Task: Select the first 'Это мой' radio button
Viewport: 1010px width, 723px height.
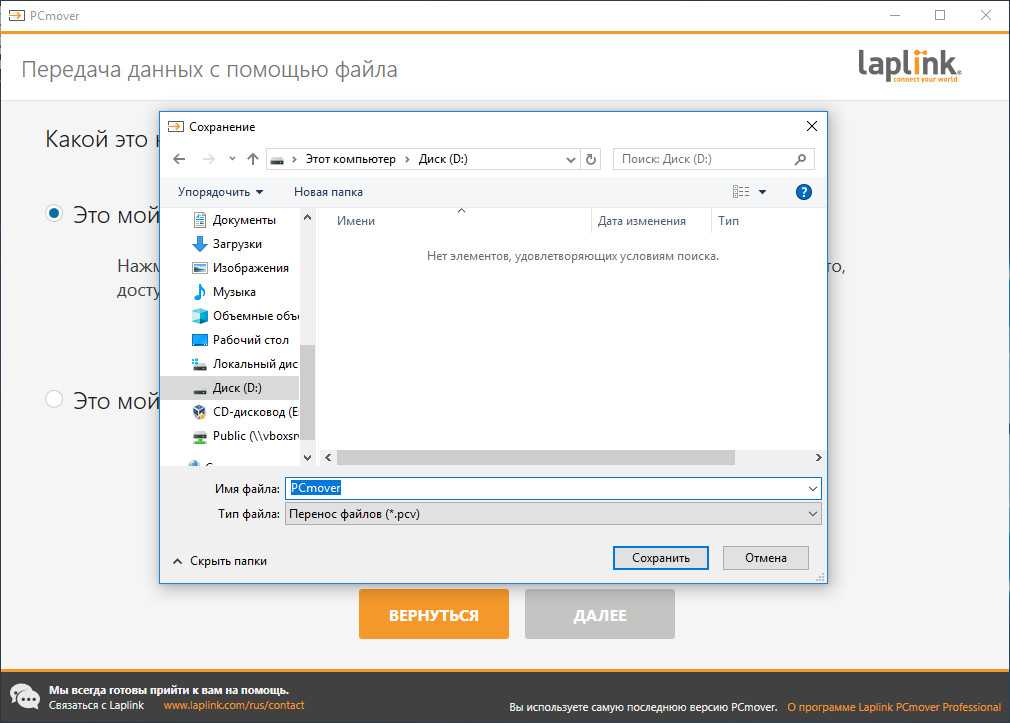Action: (55, 214)
